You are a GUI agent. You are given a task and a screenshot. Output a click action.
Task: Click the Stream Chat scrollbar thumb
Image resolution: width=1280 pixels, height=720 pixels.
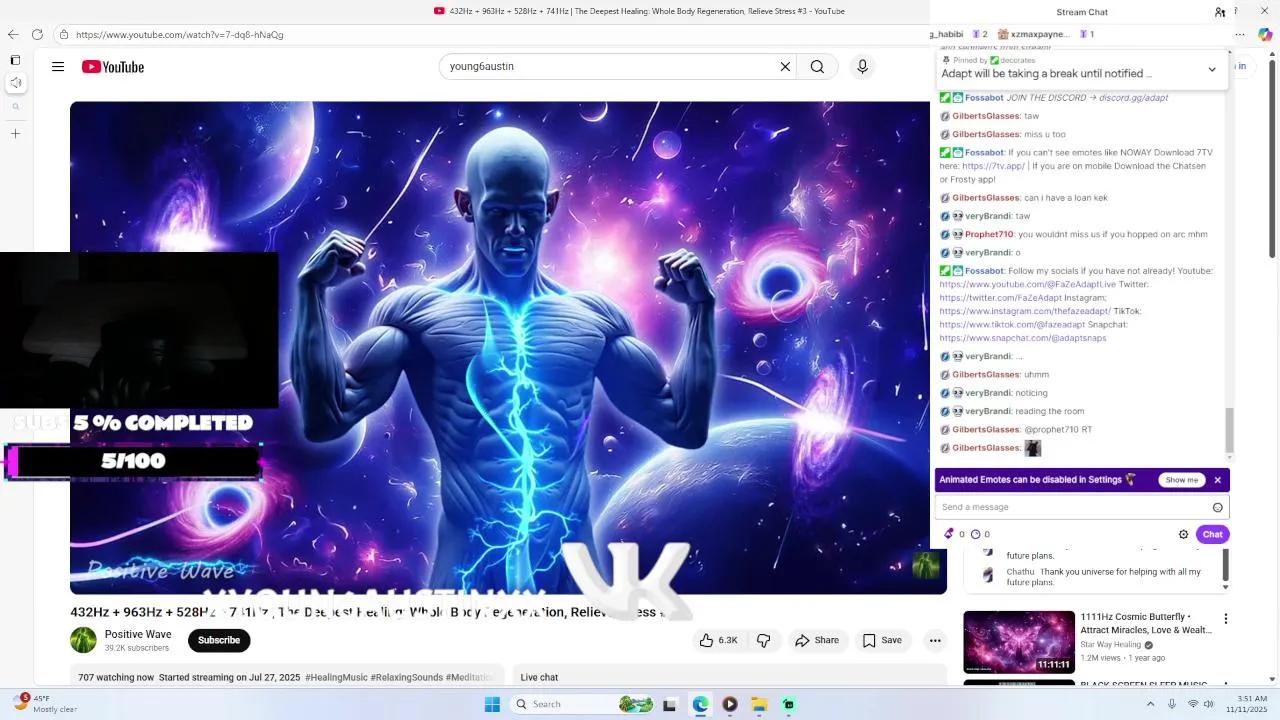point(1230,431)
